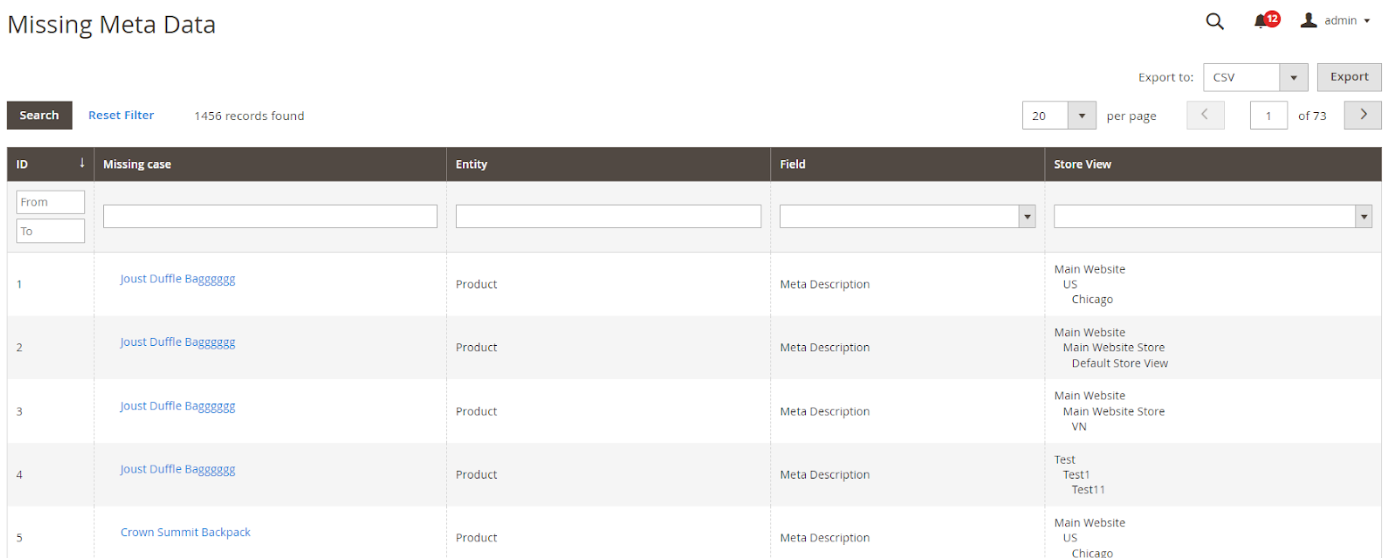Click the search magnifier icon
This screenshot has width=1387, height=558.
click(1214, 21)
